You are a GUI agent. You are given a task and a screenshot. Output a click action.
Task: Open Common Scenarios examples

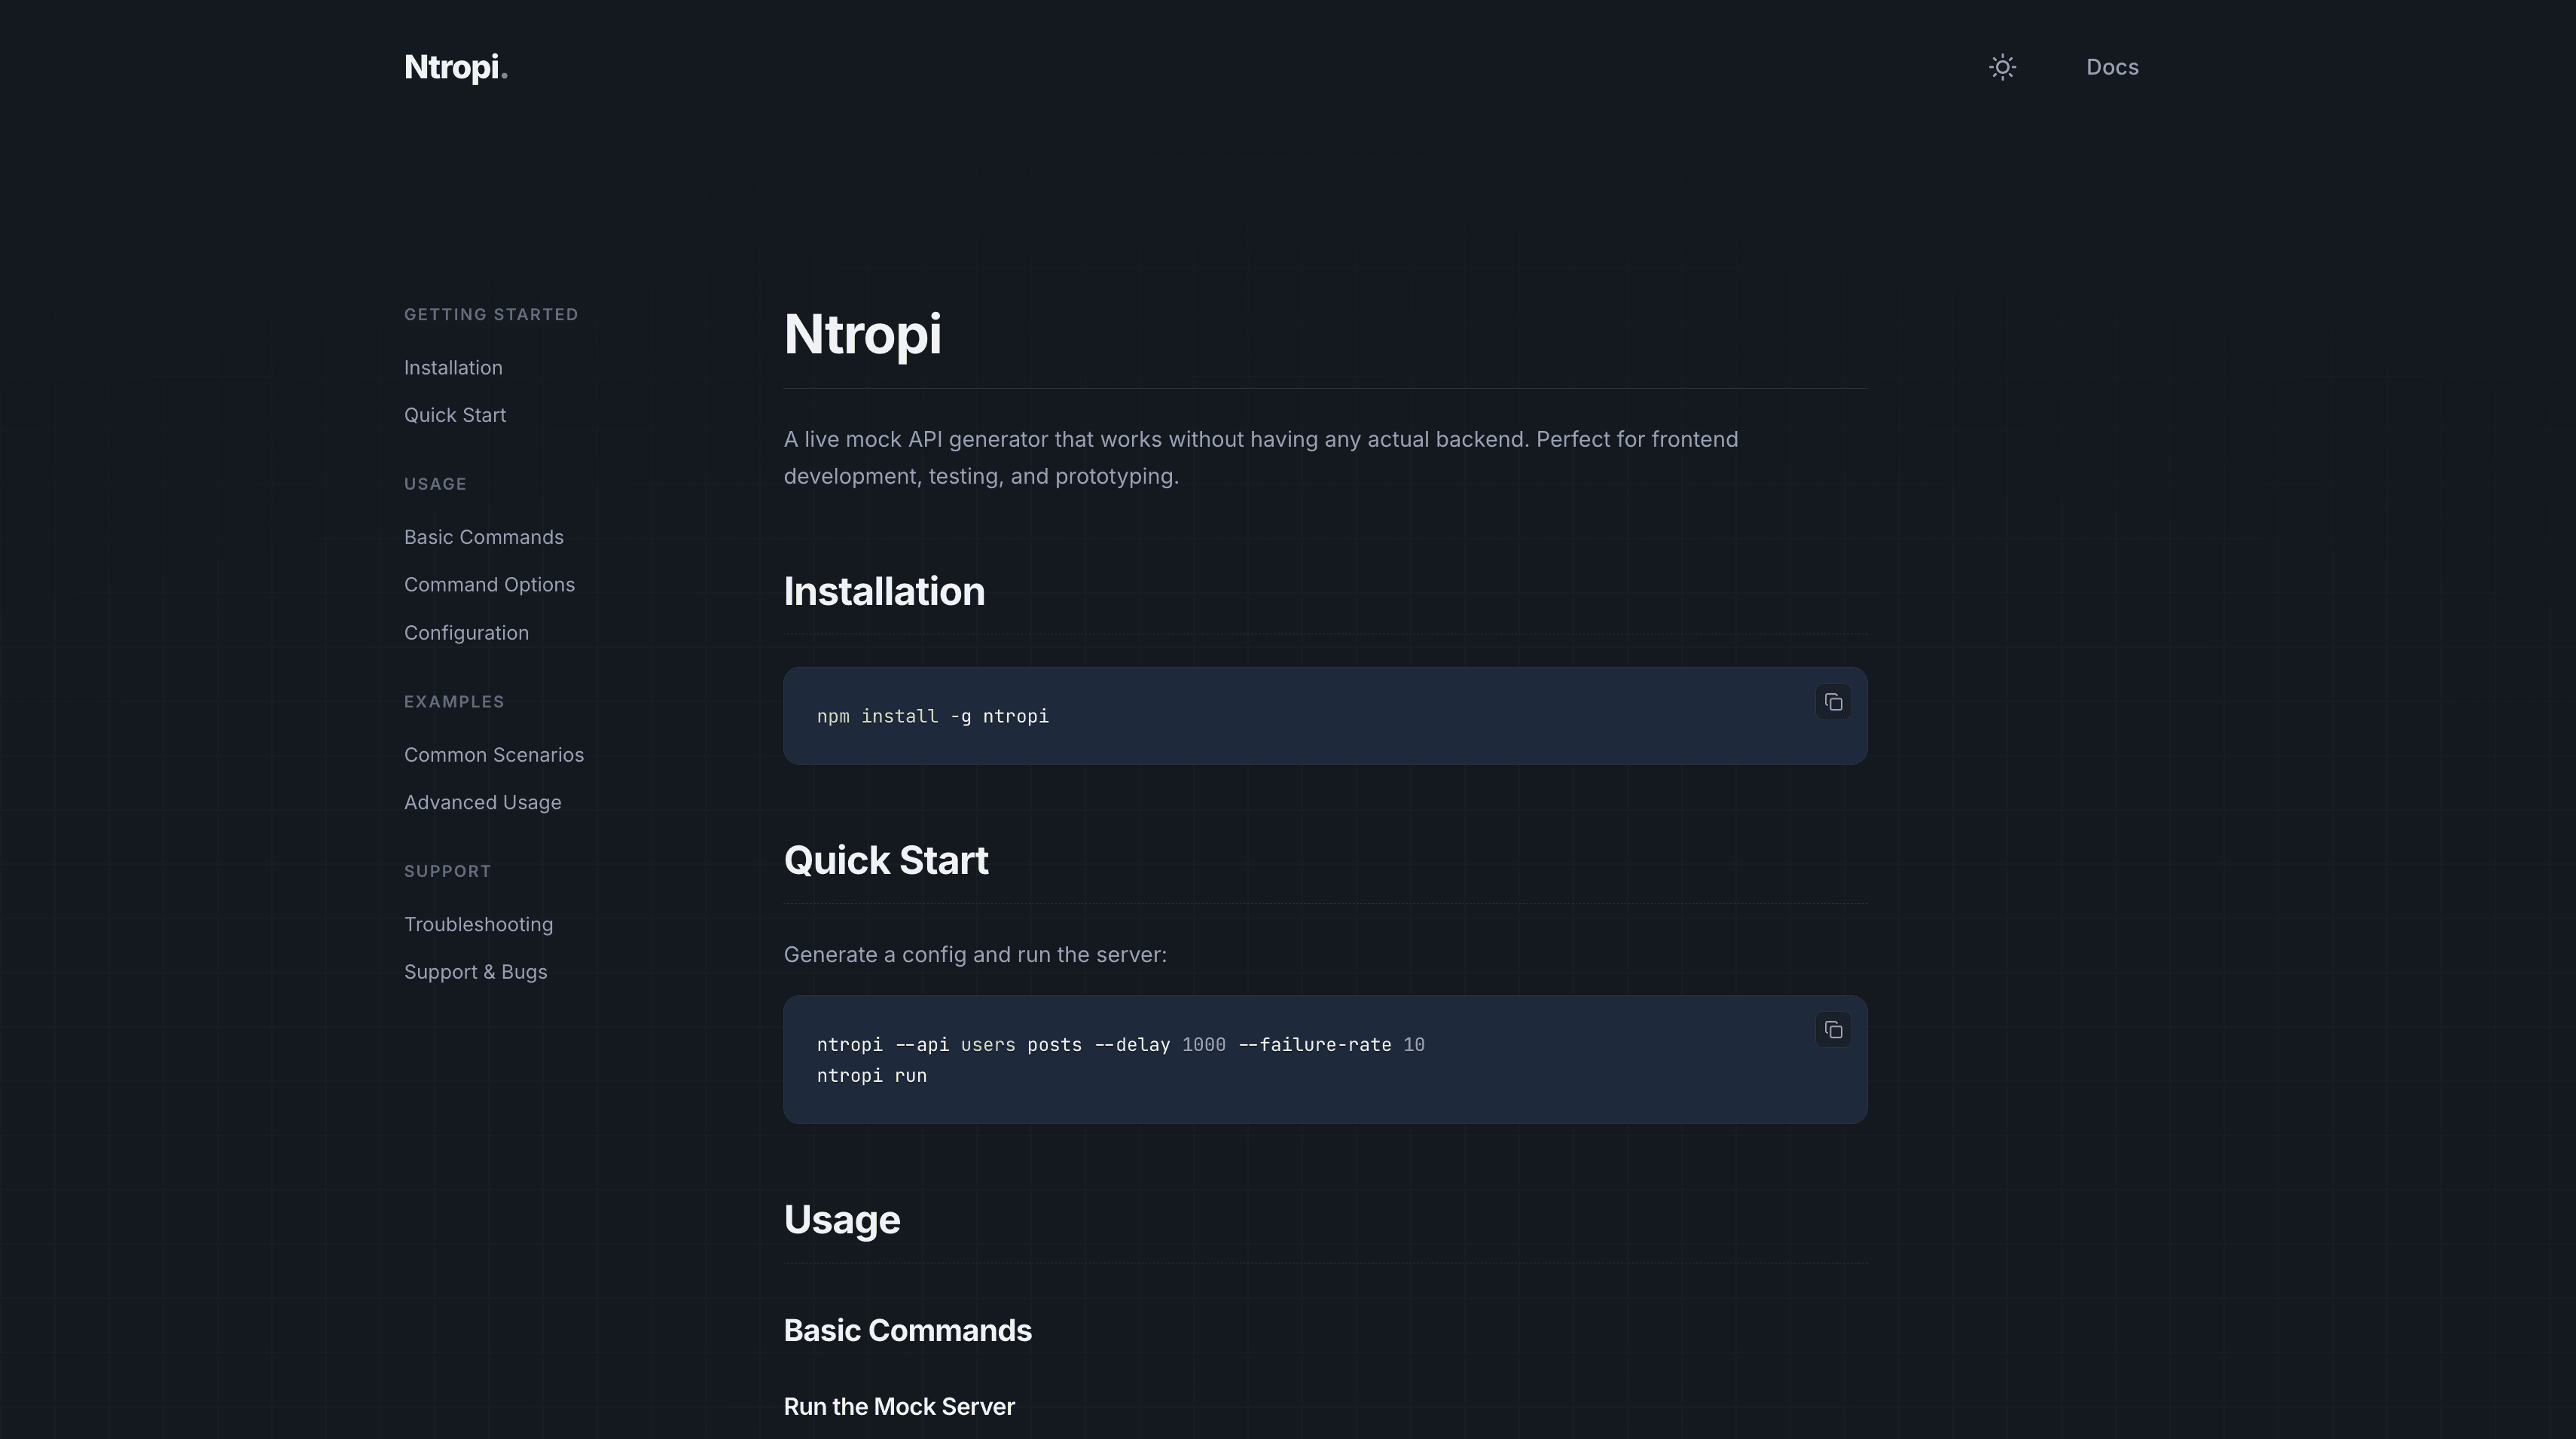click(x=494, y=754)
